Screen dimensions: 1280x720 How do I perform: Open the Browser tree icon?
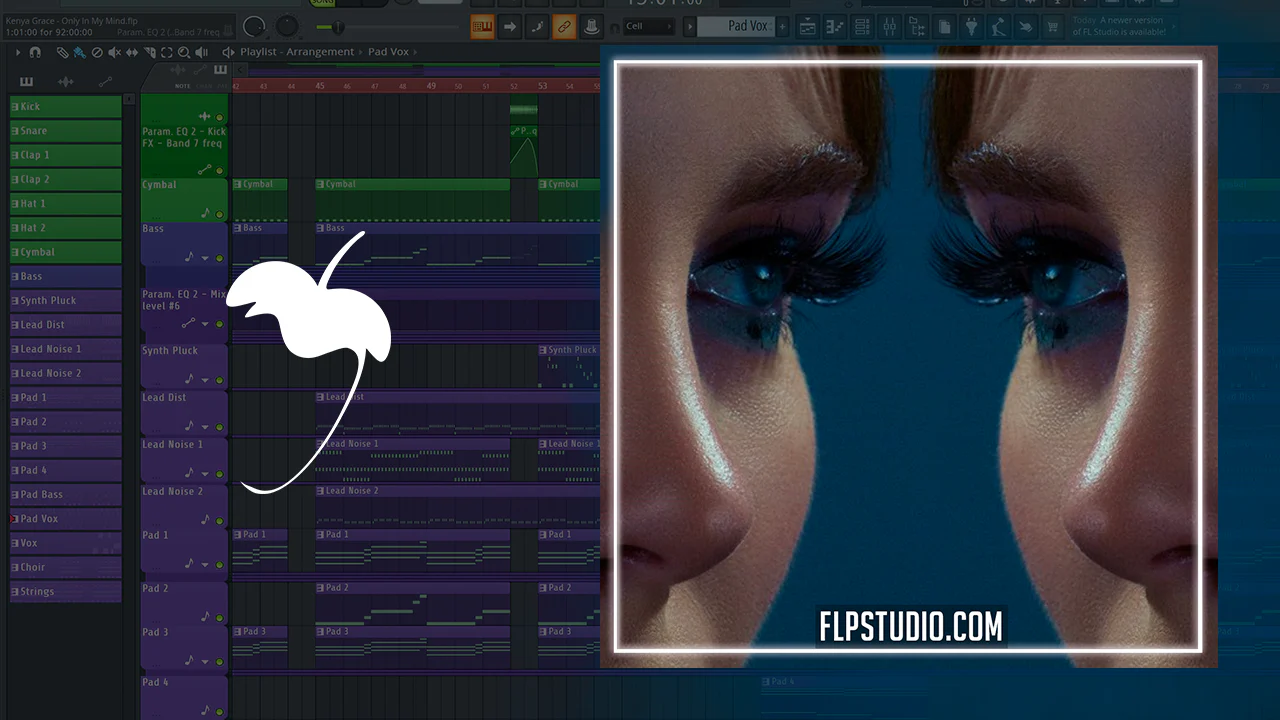point(916,27)
